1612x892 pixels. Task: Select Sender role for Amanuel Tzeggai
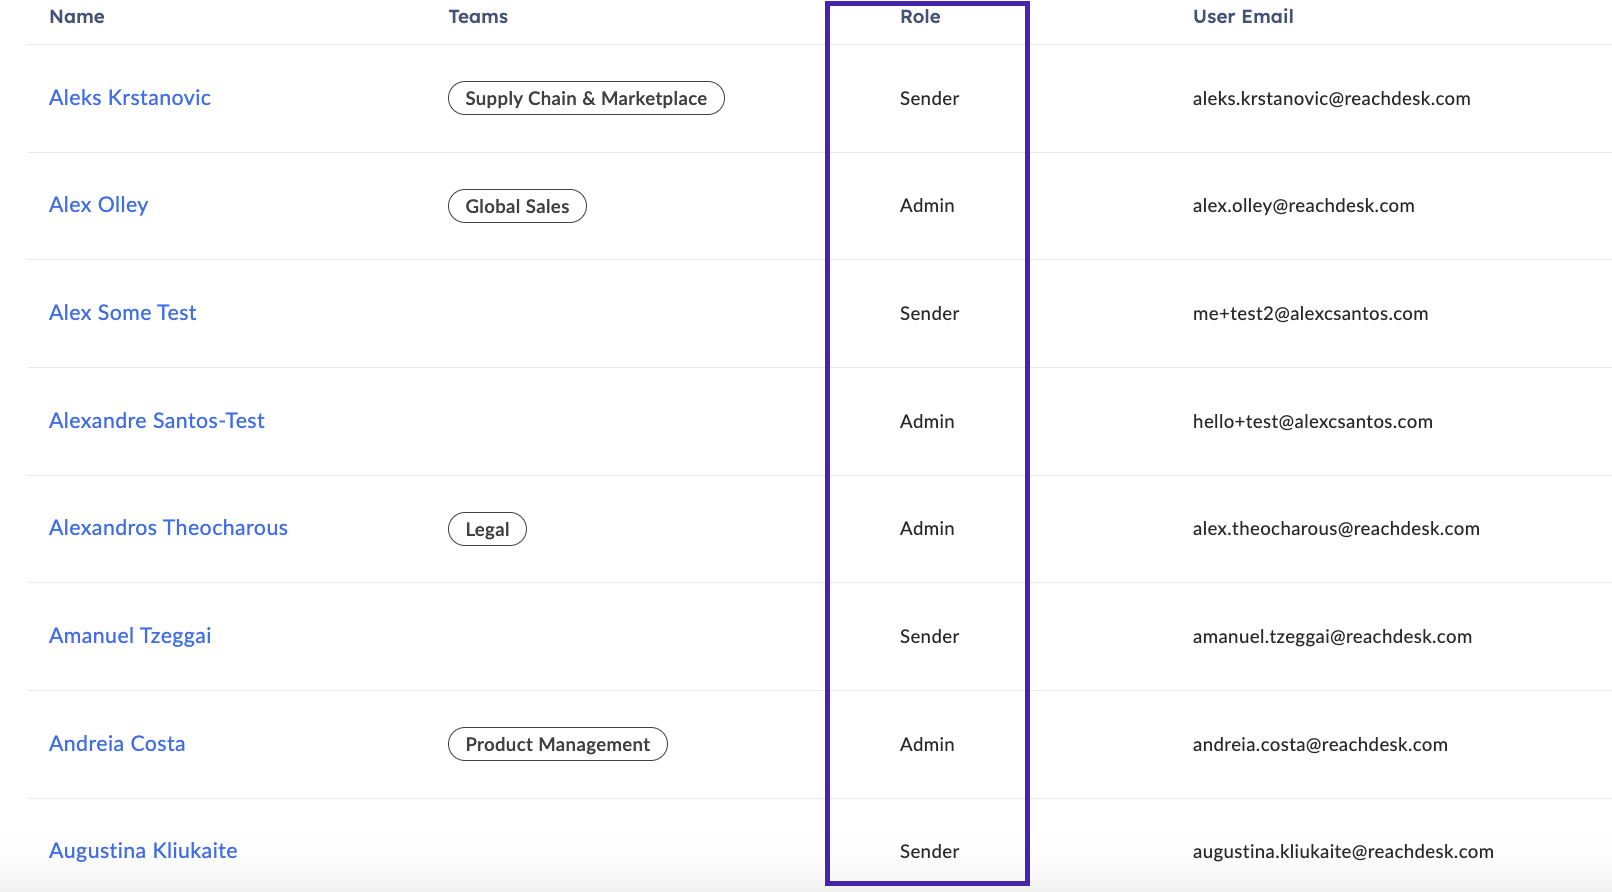tap(929, 636)
